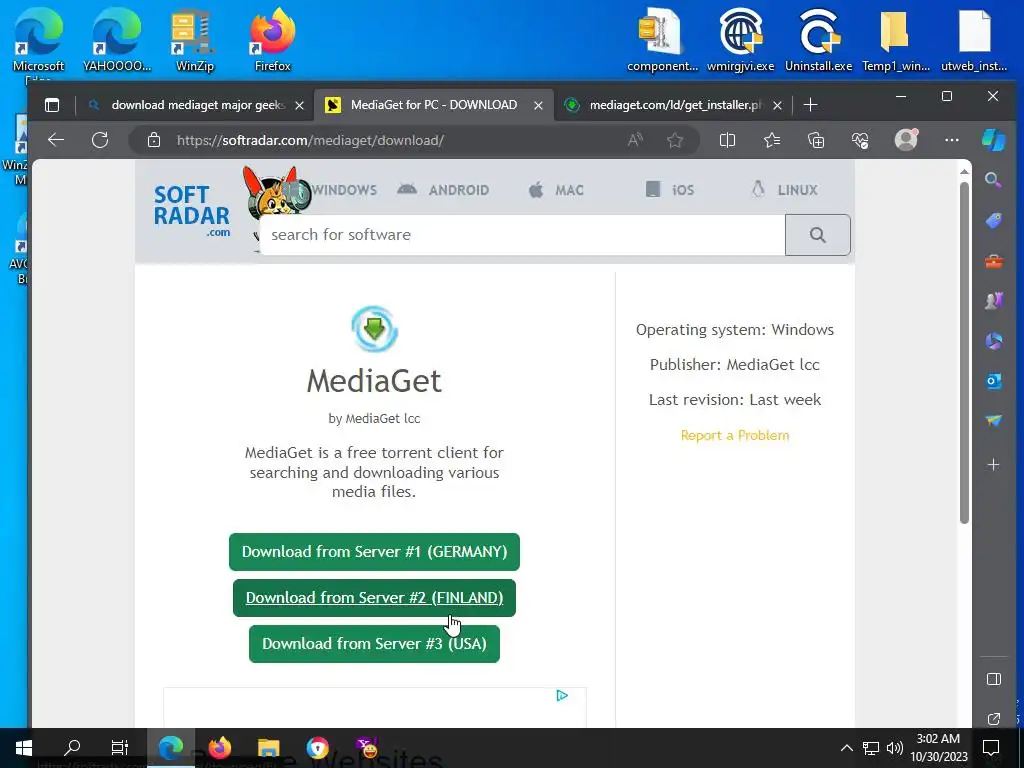Reload the page with the refresh icon

[100, 140]
